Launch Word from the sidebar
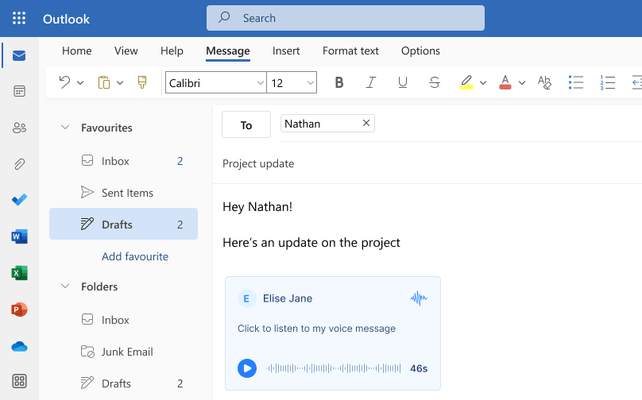This screenshot has height=400, width=642. (19, 236)
